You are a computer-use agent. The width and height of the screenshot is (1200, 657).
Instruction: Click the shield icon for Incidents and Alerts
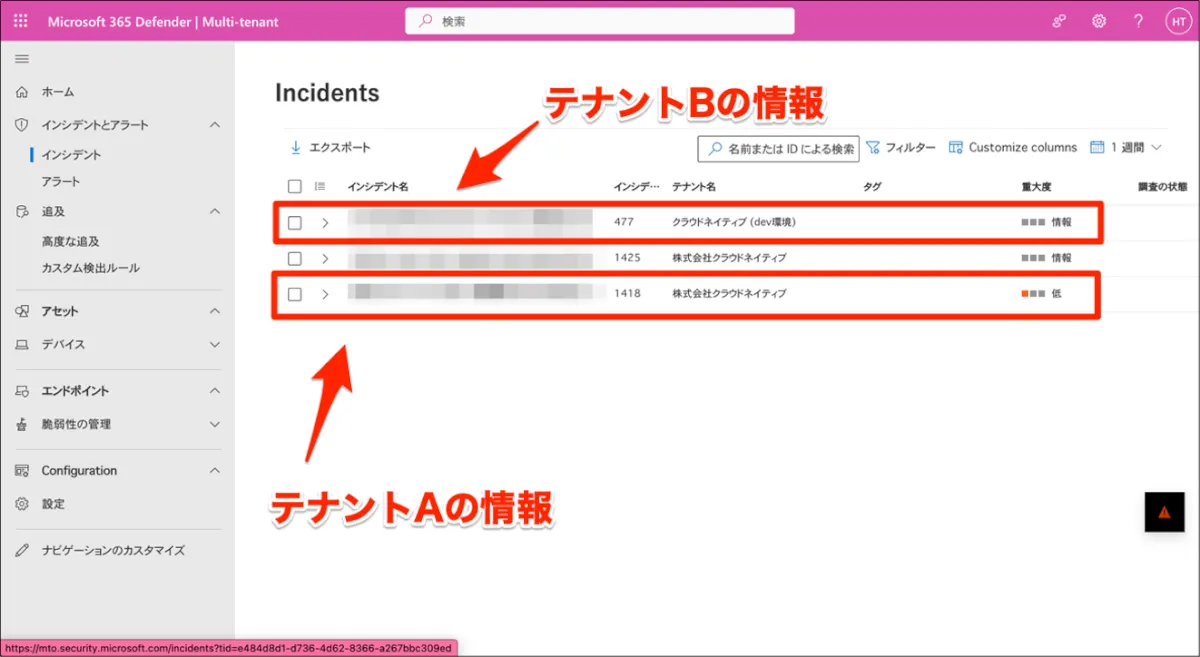(x=22, y=125)
